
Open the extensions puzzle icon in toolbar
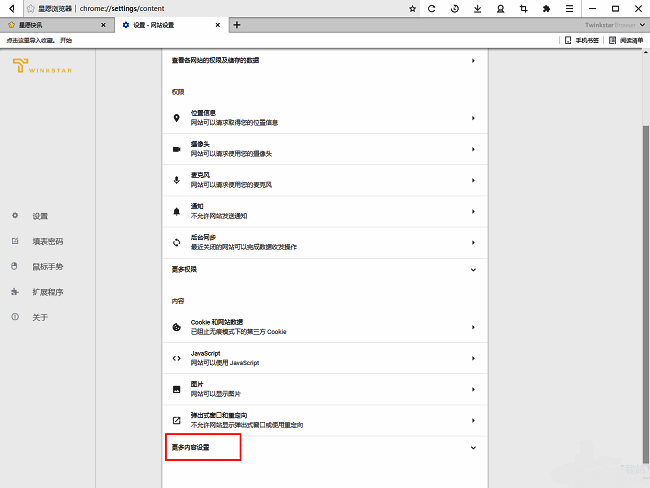coord(546,8)
